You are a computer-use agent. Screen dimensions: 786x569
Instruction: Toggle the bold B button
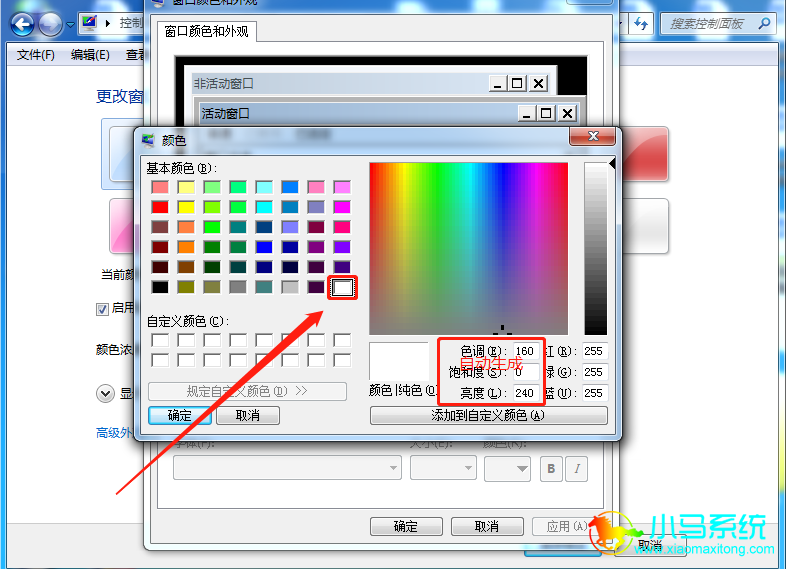click(551, 469)
